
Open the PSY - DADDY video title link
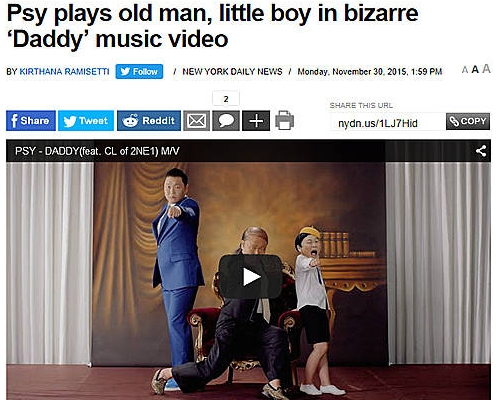click(97, 151)
